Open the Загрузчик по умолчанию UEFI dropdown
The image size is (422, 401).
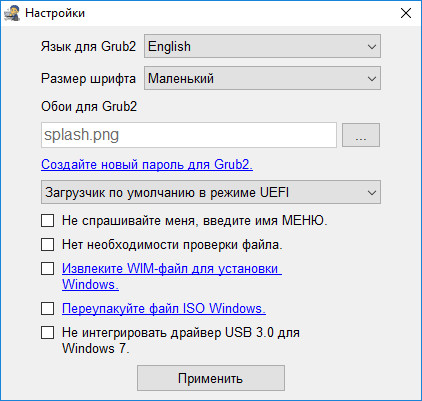point(211,192)
